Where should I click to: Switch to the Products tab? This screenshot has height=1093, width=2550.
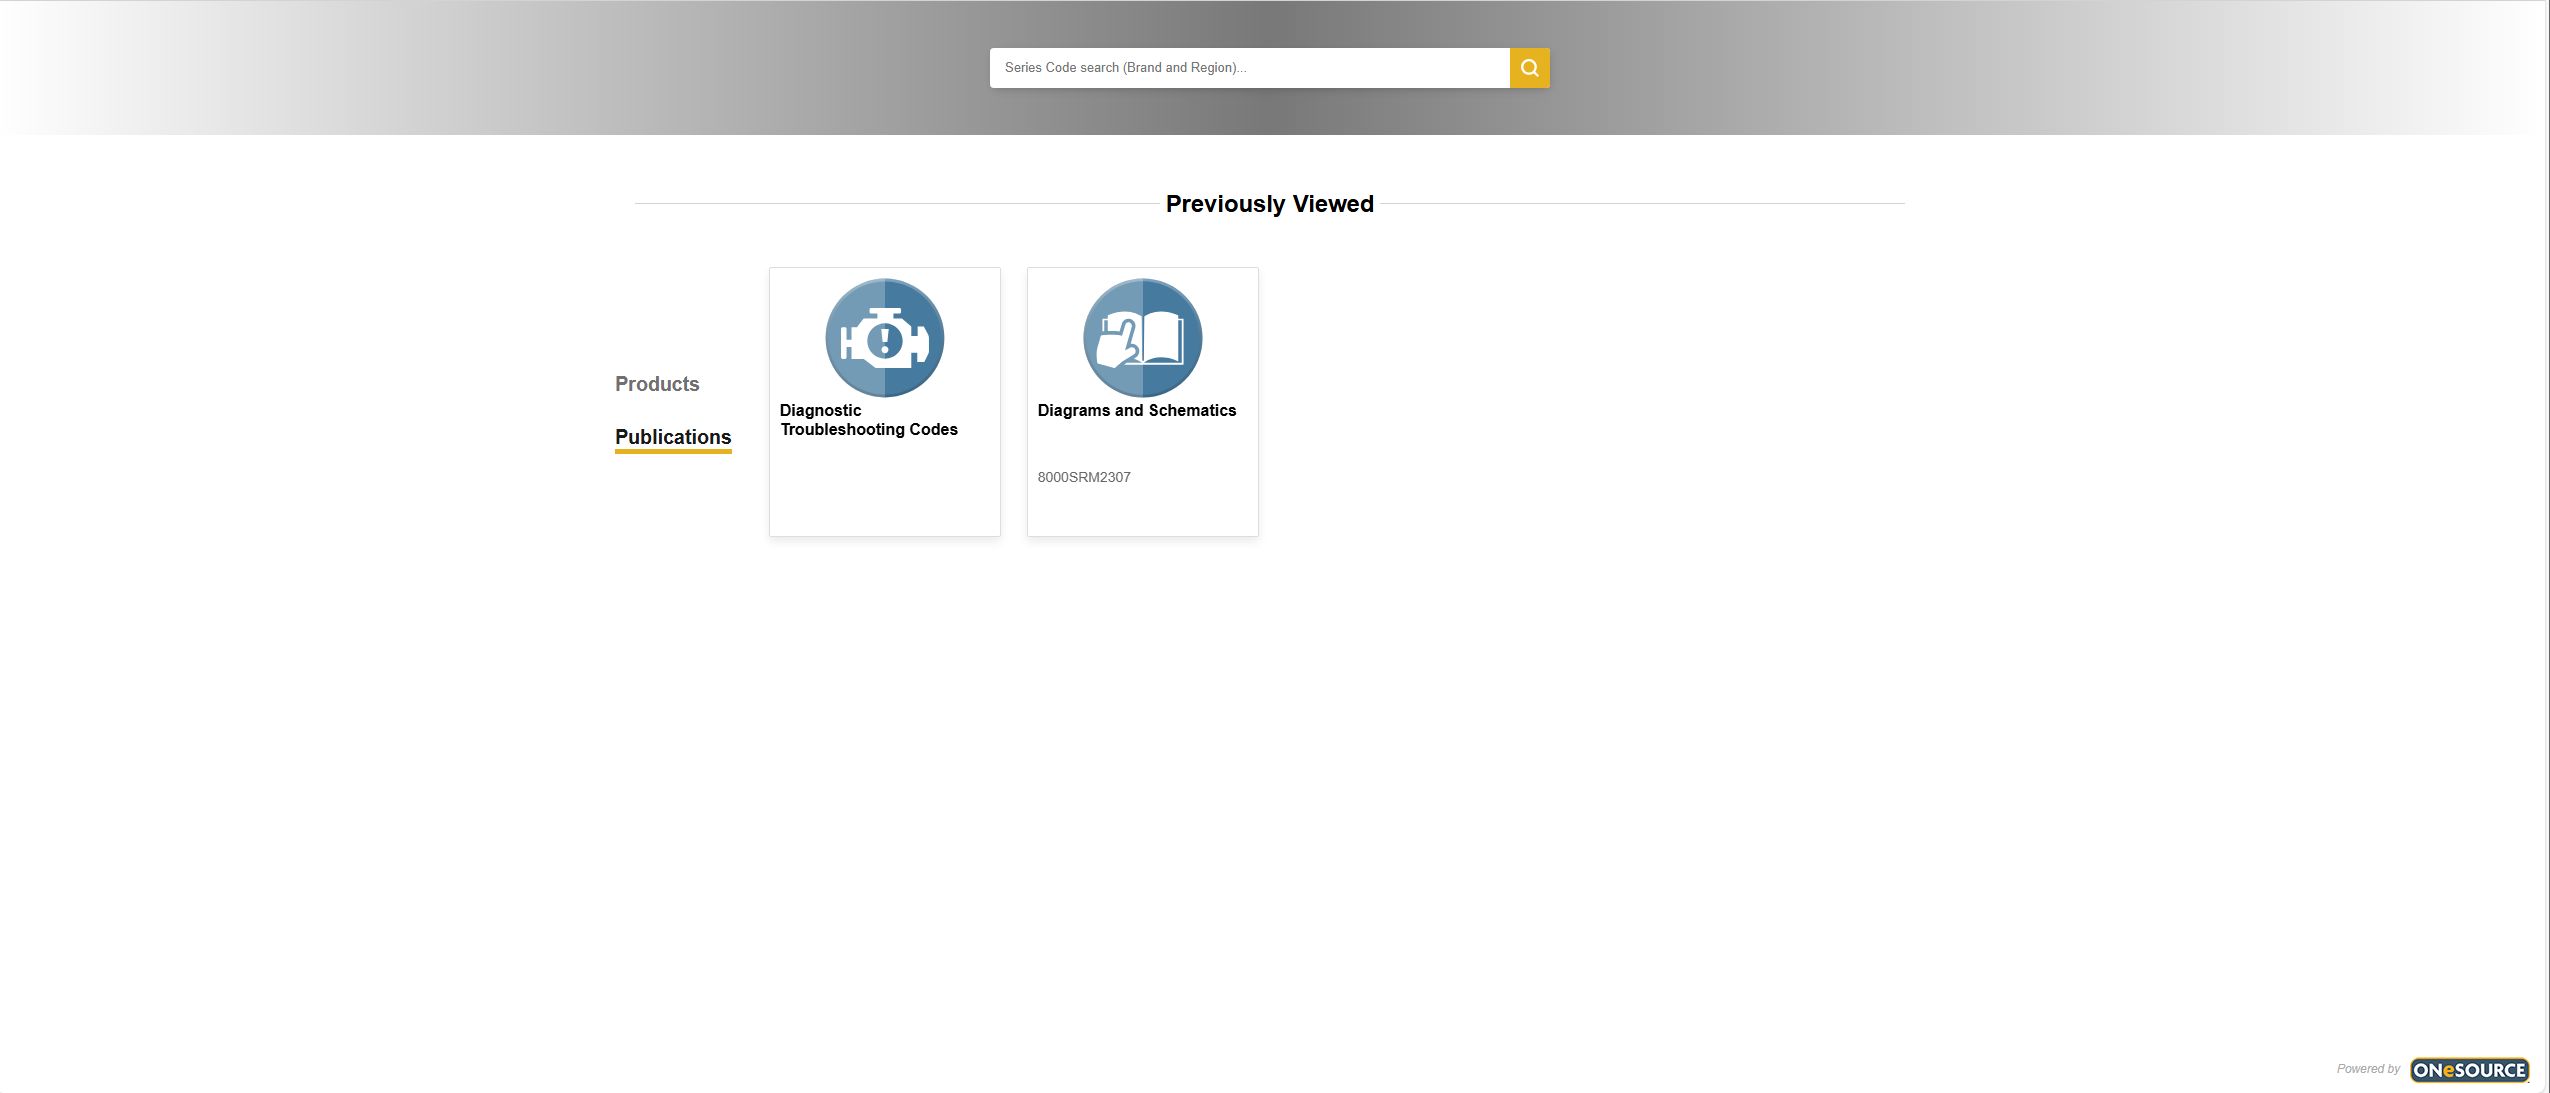(657, 384)
